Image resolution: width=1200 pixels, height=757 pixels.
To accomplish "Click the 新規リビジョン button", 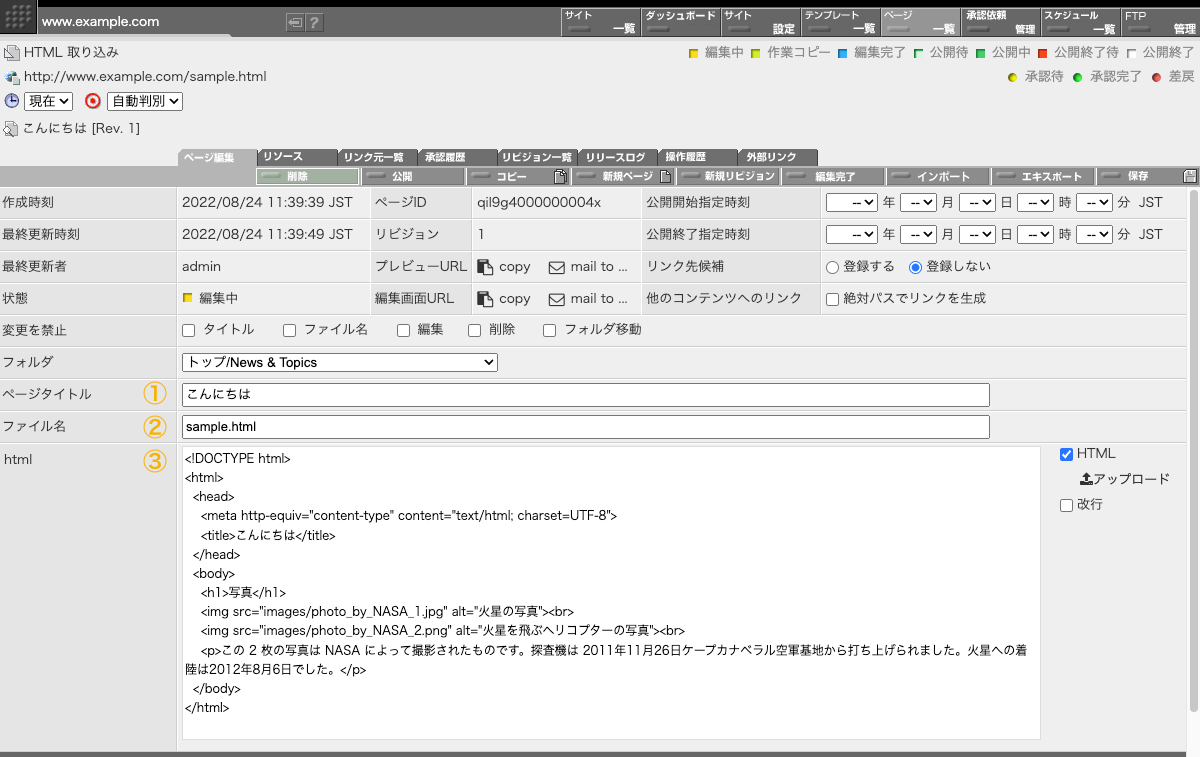I will [x=729, y=177].
